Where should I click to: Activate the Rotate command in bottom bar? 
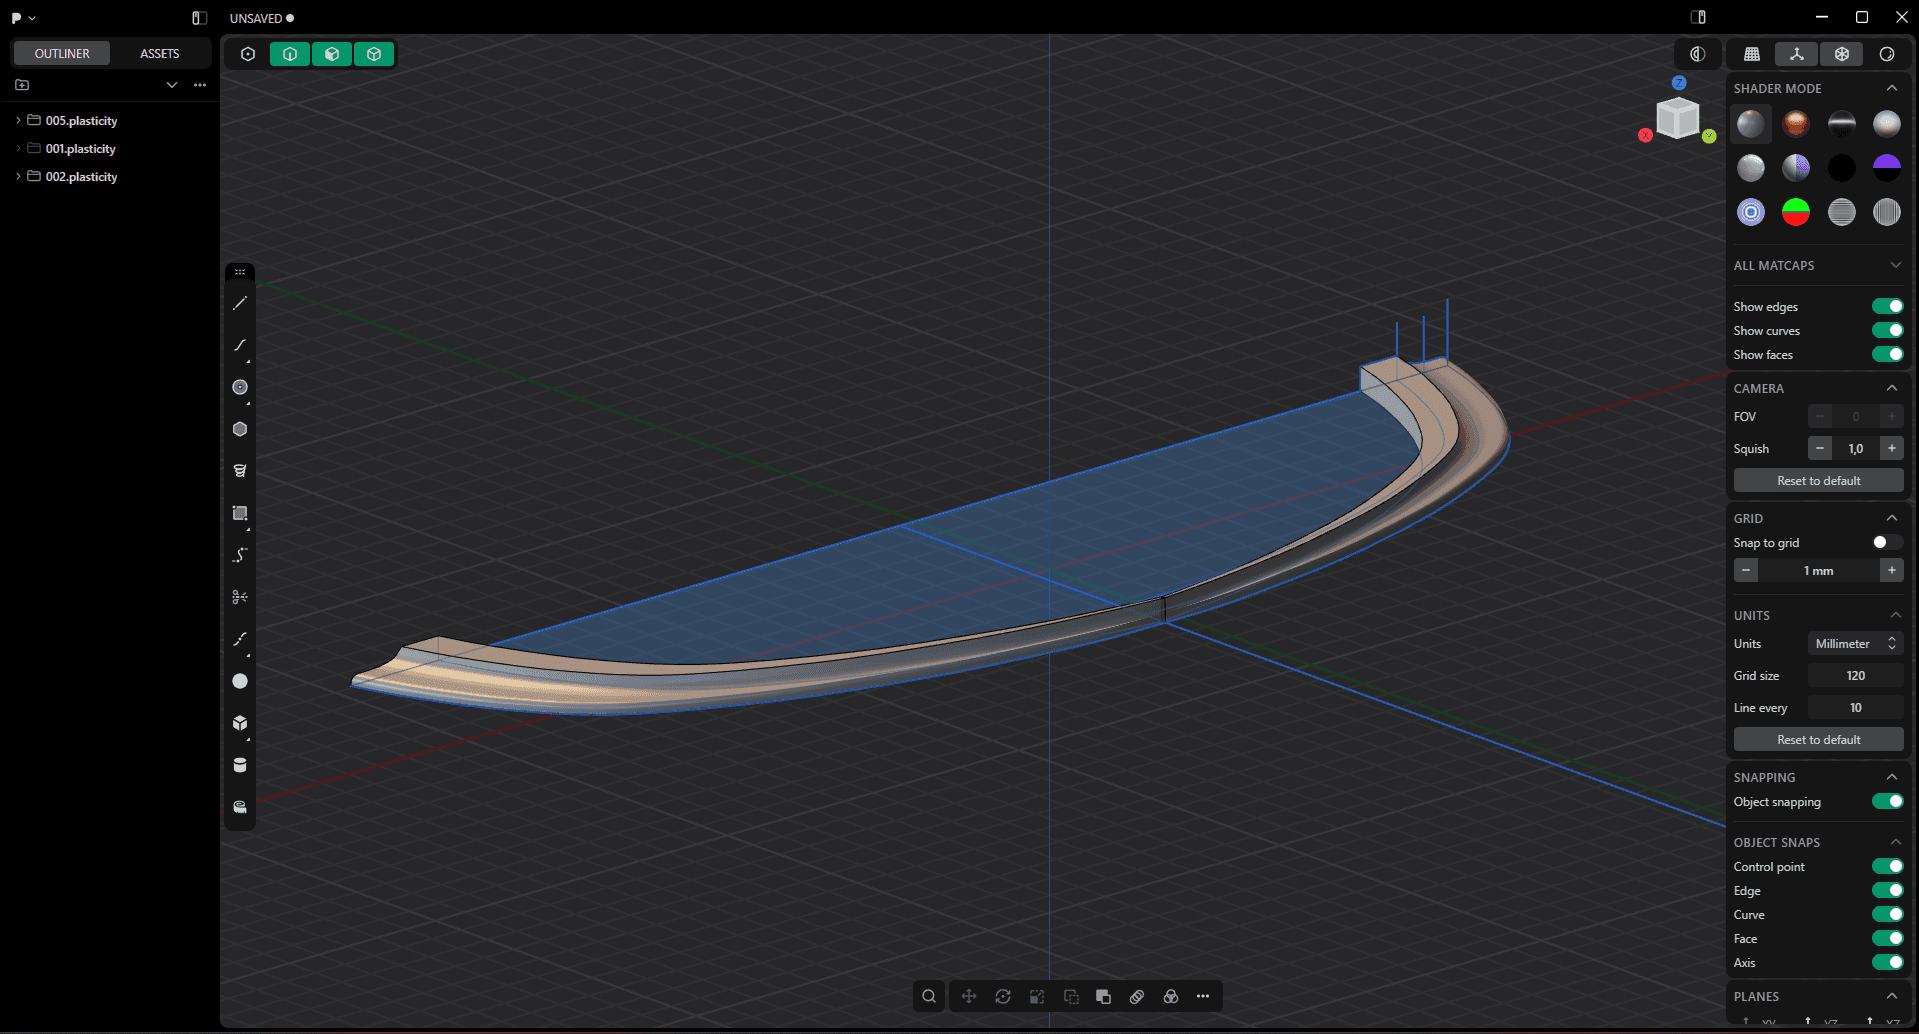point(1003,996)
